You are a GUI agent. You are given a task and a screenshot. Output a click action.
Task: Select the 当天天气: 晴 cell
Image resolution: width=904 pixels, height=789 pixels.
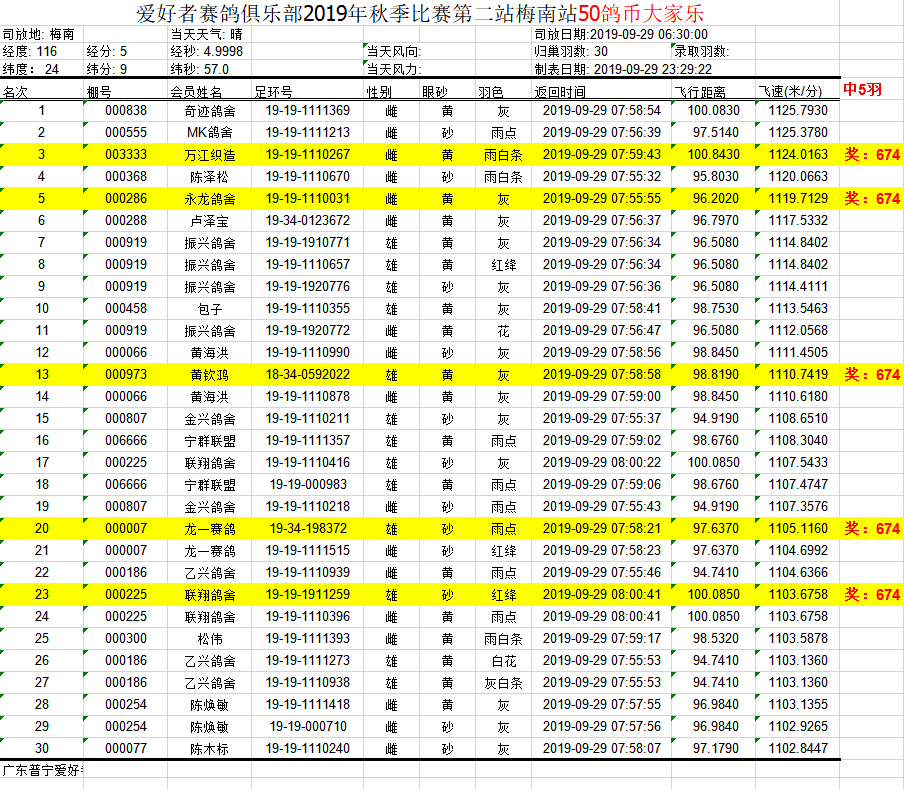(x=210, y=34)
